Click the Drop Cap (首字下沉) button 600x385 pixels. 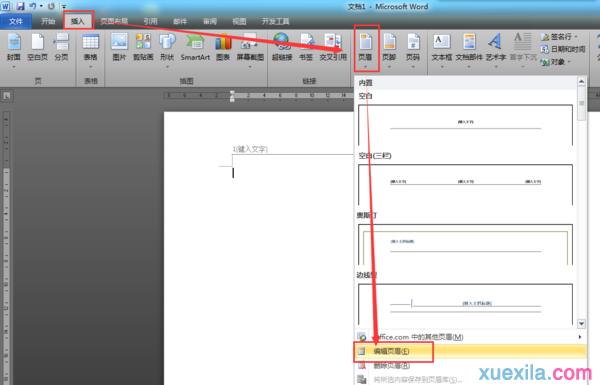523,51
